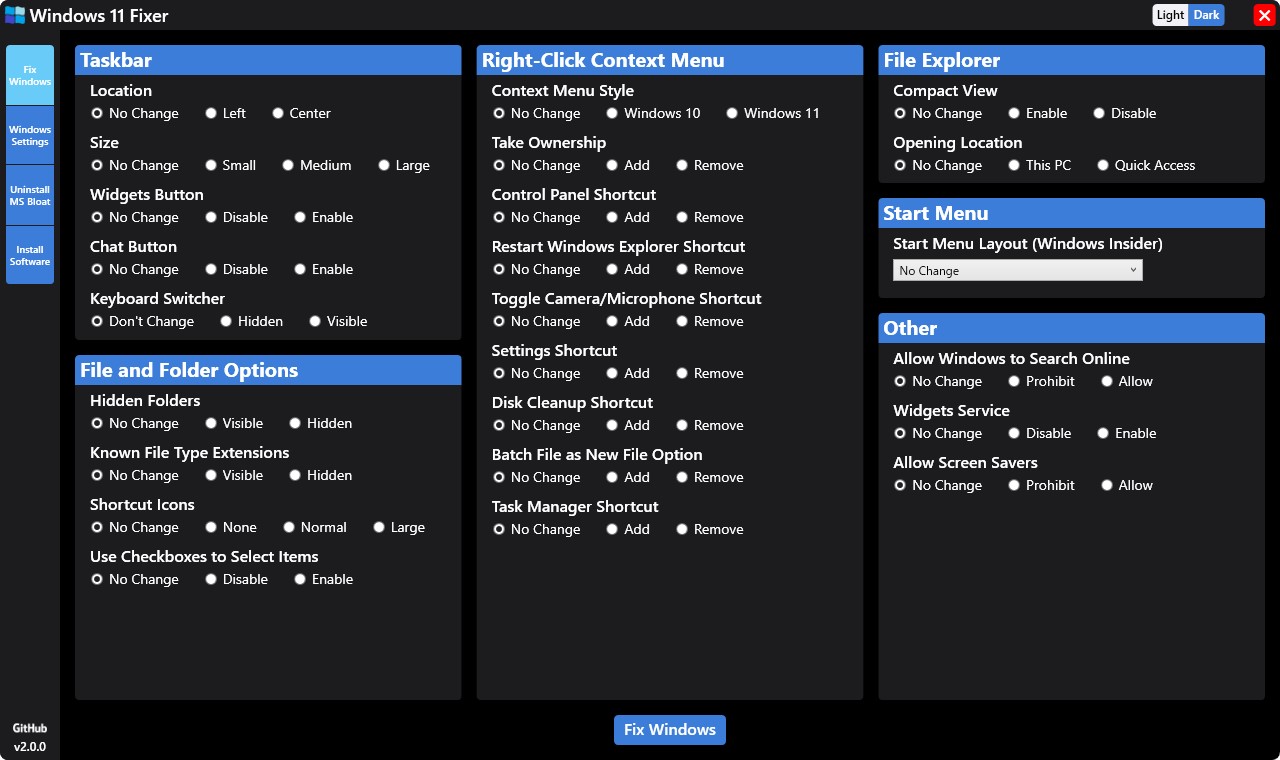Add the Settings Shortcut
Image resolution: width=1280 pixels, height=760 pixels.
(628, 373)
